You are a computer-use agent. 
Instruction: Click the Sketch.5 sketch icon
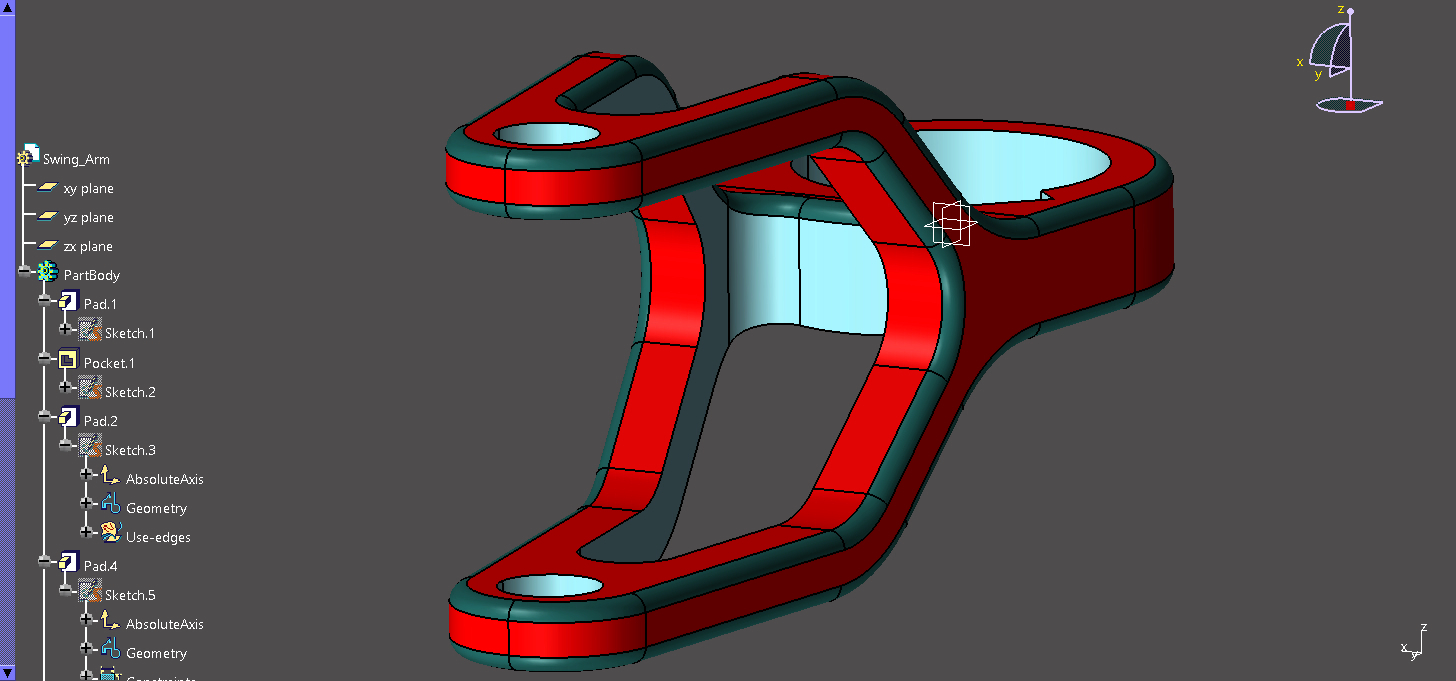(90, 592)
